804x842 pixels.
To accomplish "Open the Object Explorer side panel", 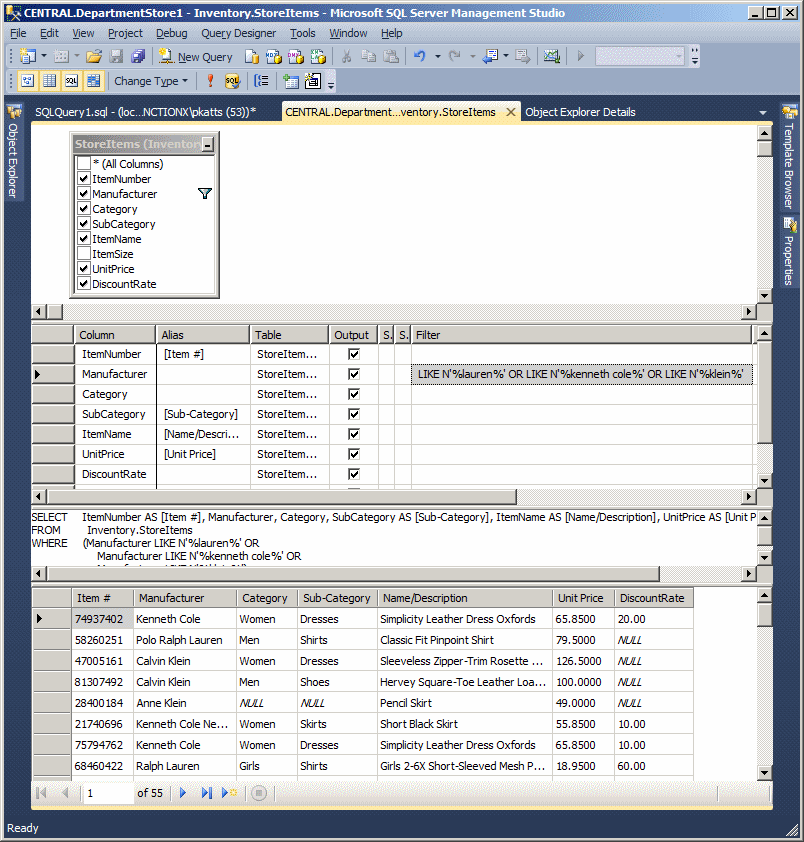I will click(x=13, y=153).
